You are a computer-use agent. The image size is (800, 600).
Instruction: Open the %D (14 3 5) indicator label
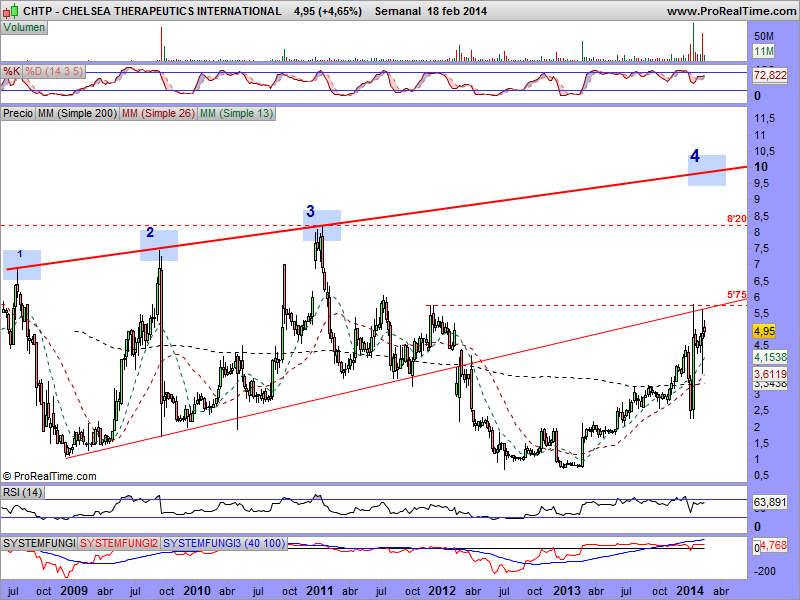coord(54,71)
